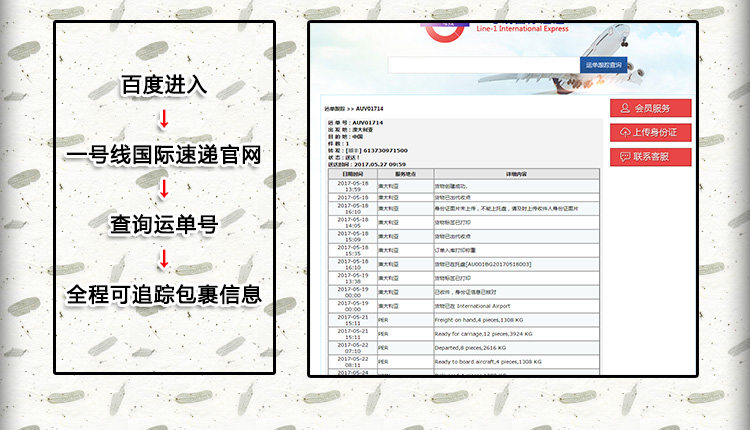Click the cloud upload icon on 上传身份证
Viewport: 750px width, 430px height.
tap(625, 132)
